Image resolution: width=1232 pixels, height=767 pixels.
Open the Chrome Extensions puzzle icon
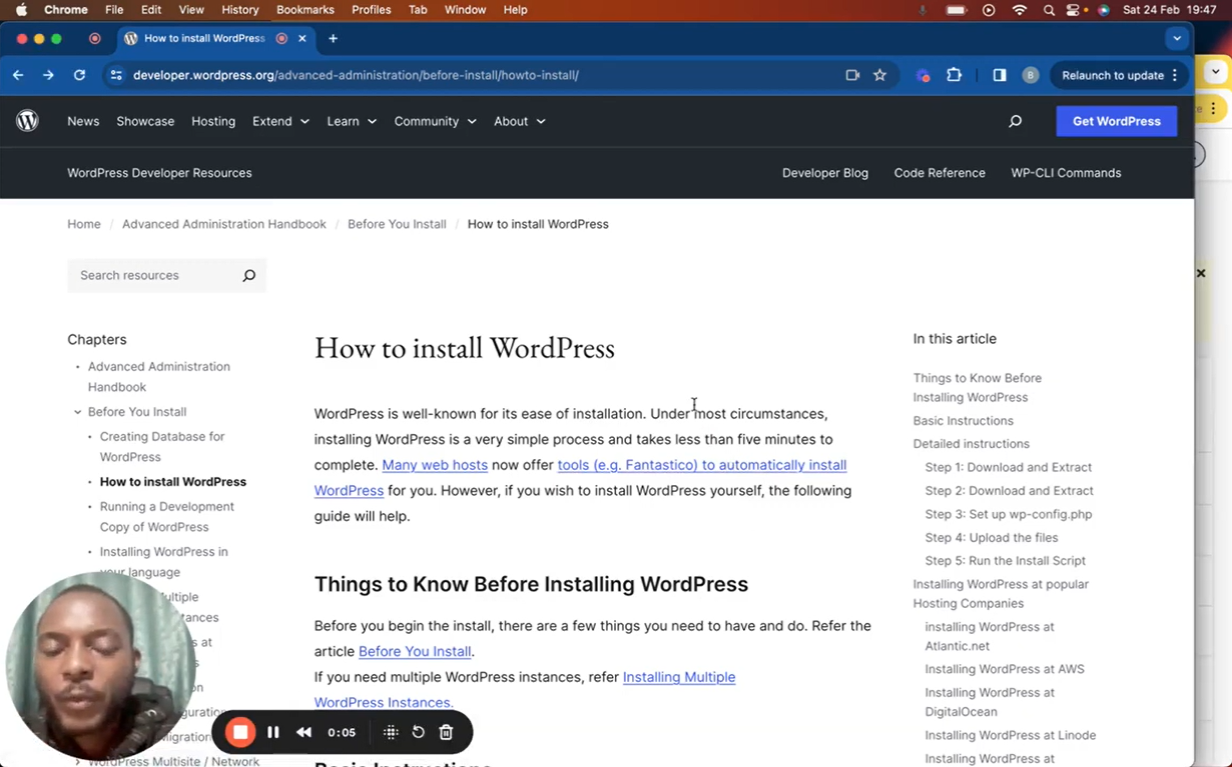tap(954, 75)
